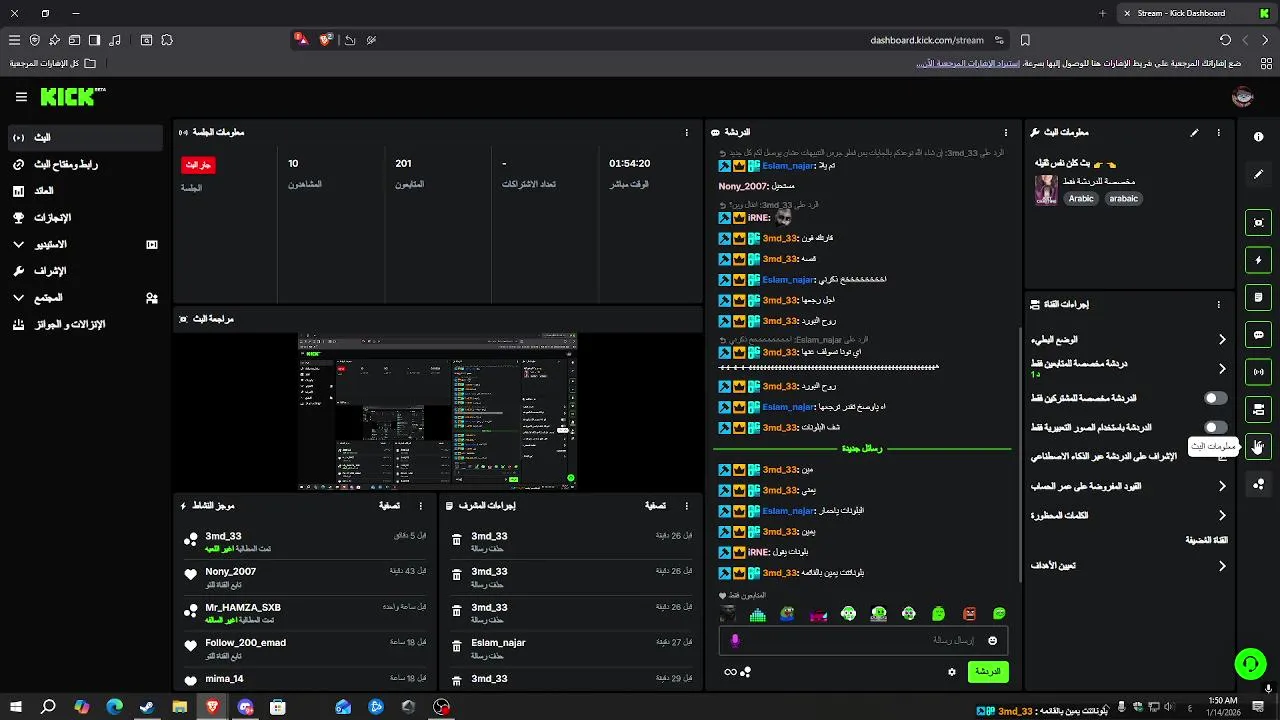Send message with green الدردشة button
1280x720 pixels.
[988, 672]
